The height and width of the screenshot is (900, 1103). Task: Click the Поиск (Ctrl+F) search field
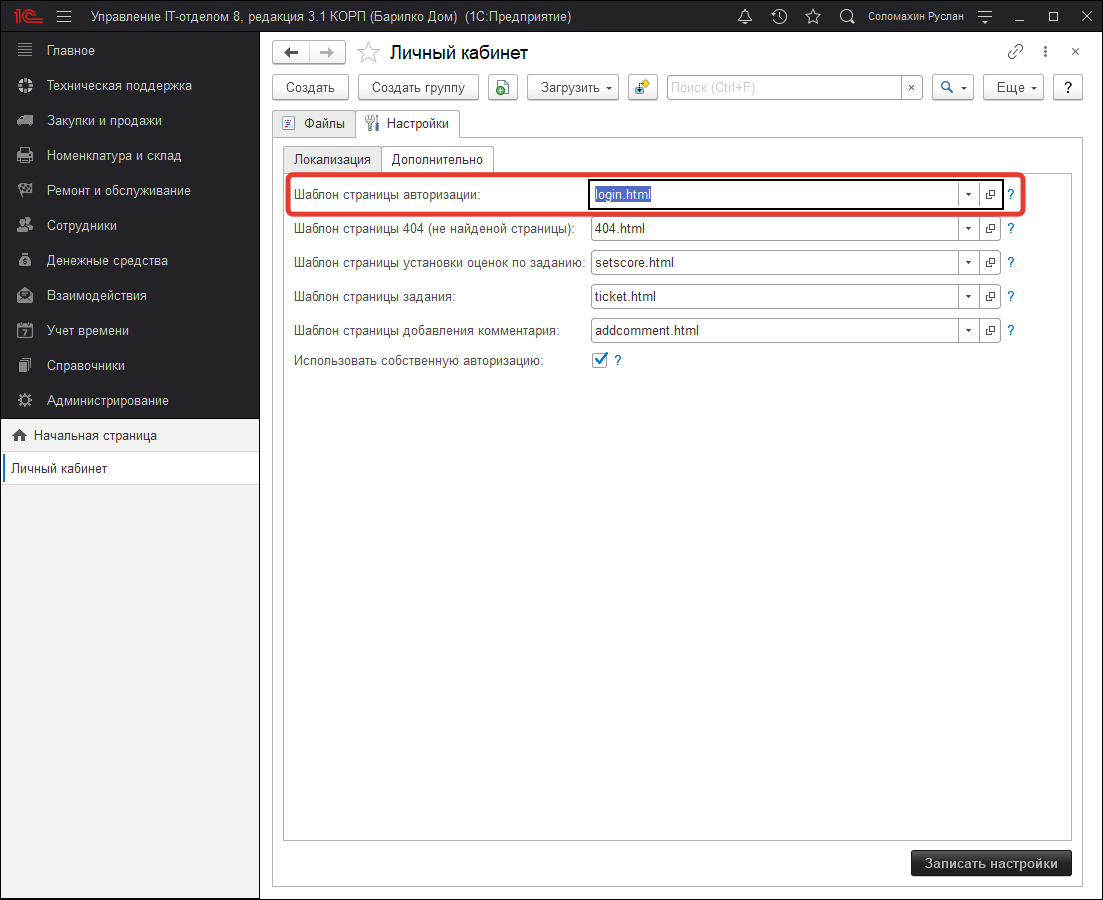(784, 88)
